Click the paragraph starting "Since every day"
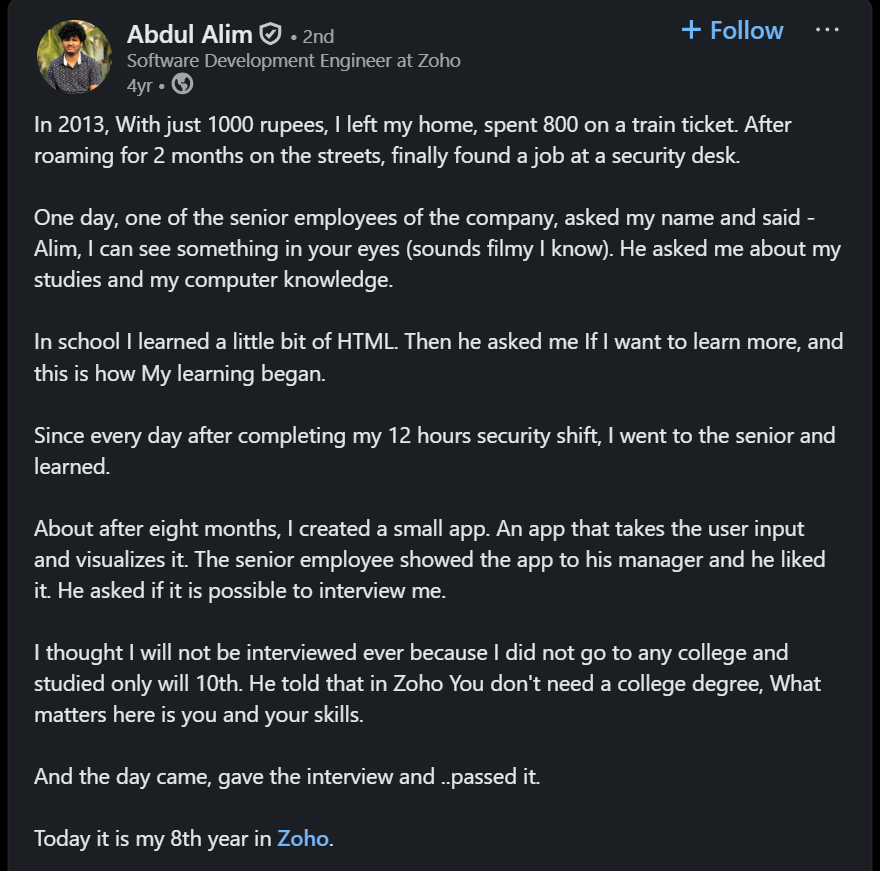The height and width of the screenshot is (871, 880). (434, 450)
